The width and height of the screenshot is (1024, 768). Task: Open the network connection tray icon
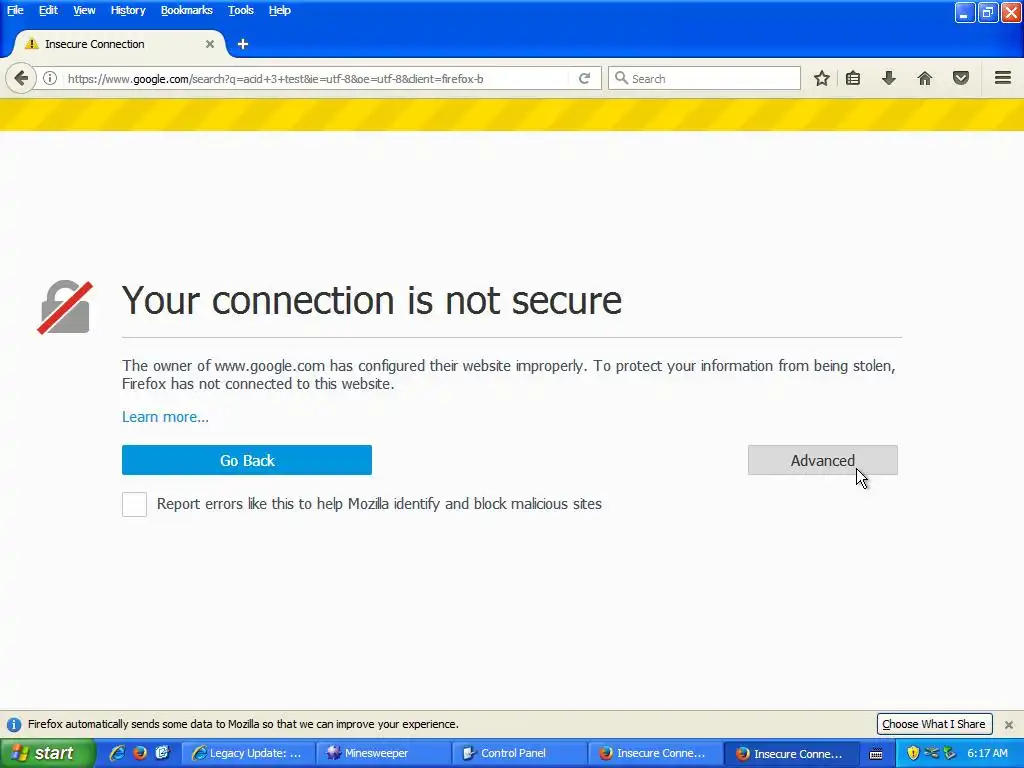click(931, 753)
